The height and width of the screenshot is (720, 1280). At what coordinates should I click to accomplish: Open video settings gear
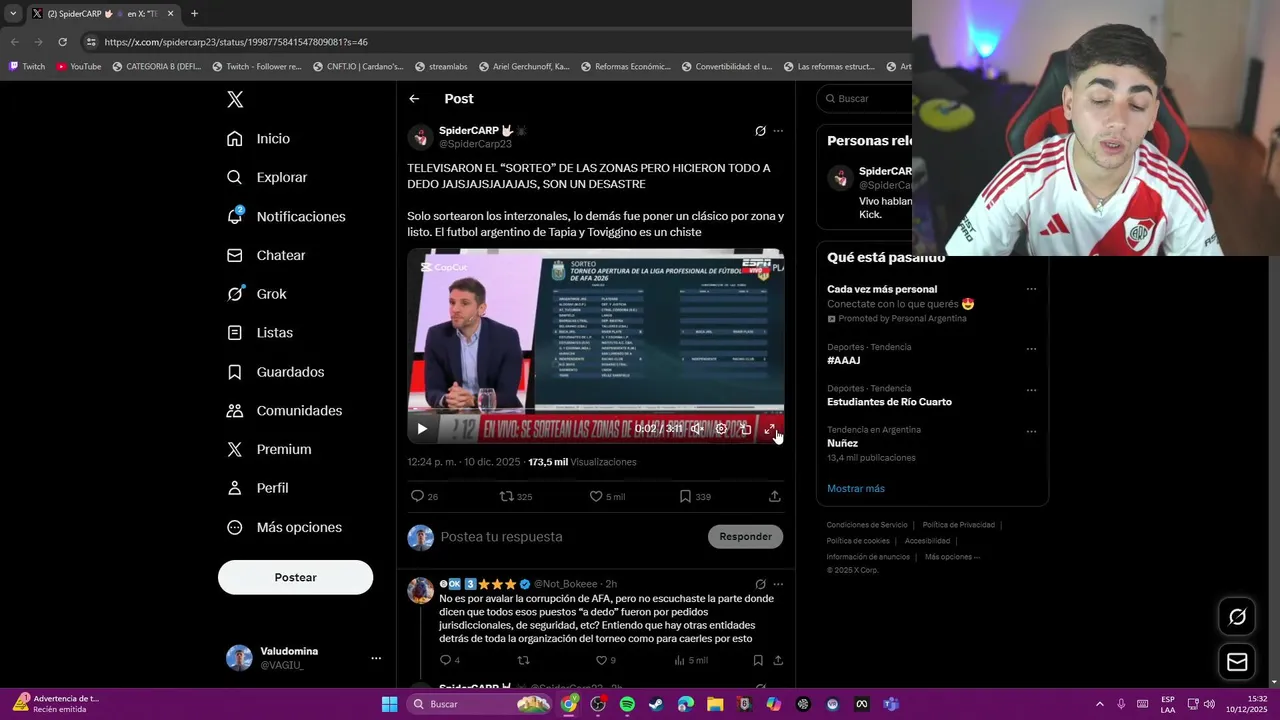click(x=721, y=429)
